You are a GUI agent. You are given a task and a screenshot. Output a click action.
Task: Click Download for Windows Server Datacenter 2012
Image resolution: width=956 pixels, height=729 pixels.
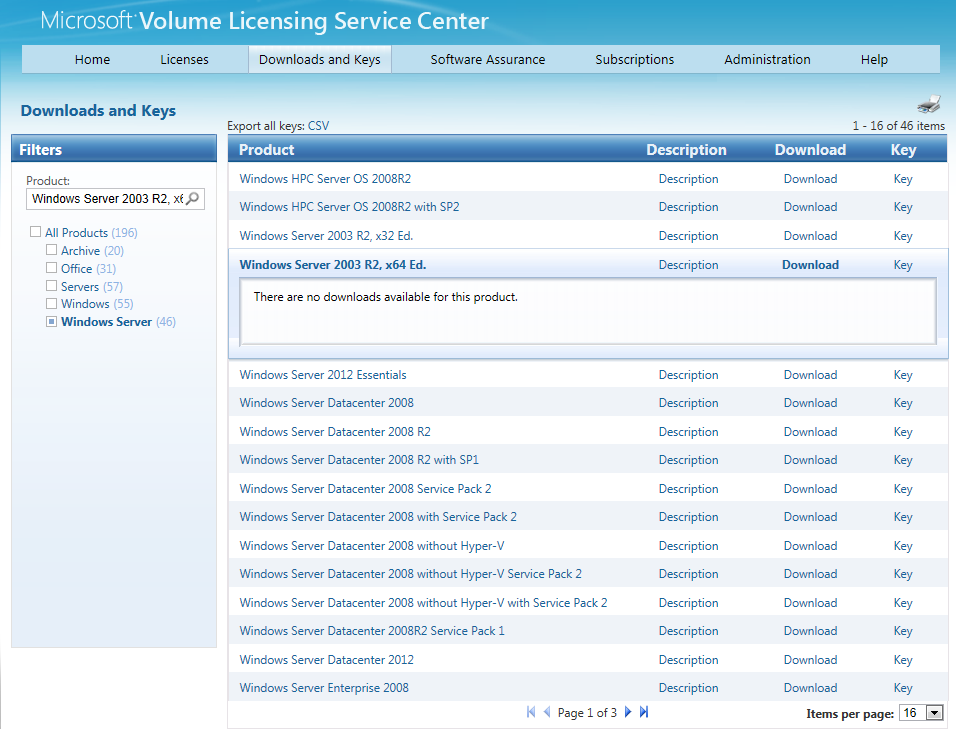point(810,660)
